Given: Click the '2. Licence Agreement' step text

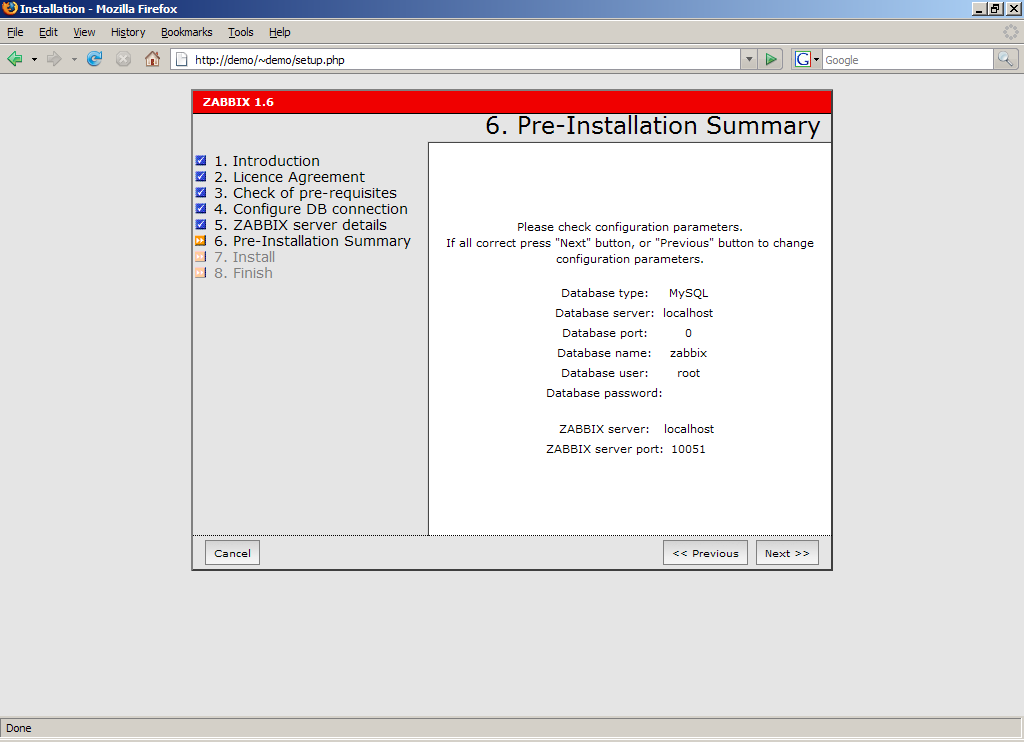Looking at the screenshot, I should click(289, 177).
